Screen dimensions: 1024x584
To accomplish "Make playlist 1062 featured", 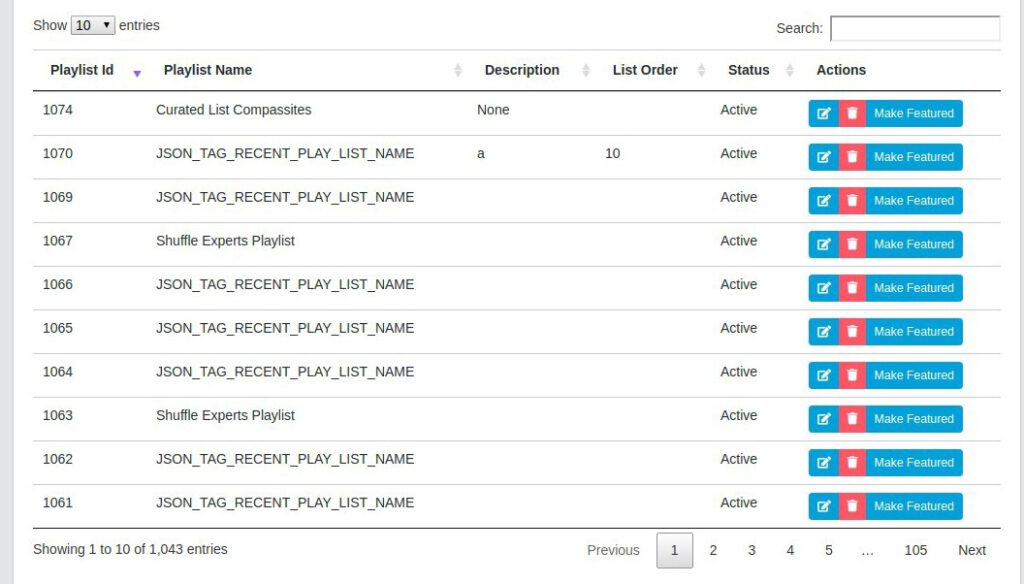I will 914,462.
